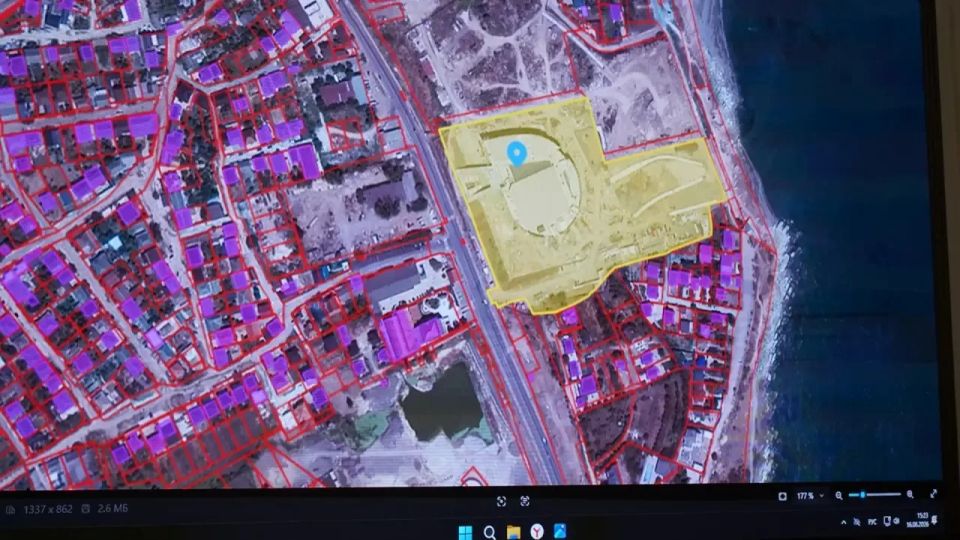Switch the РУС input language indicator
This screenshot has width=960, height=540.
tap(872, 522)
